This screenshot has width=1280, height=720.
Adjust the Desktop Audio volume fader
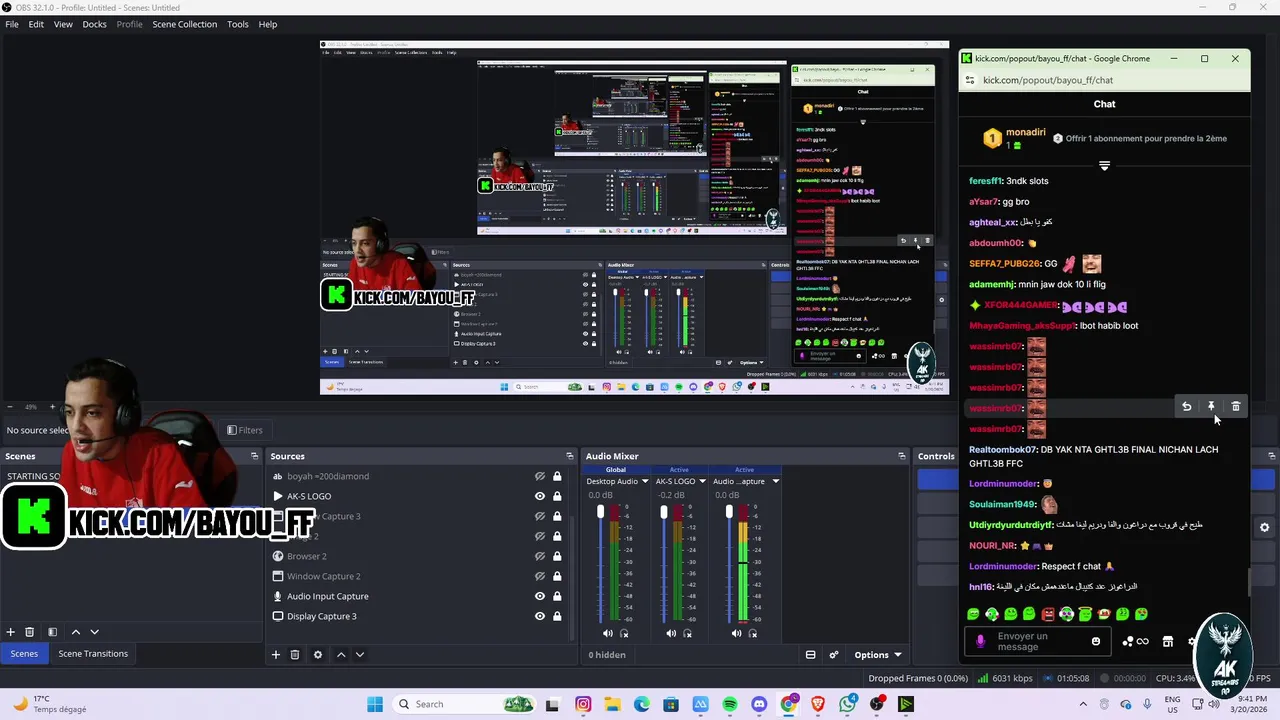(x=600, y=512)
